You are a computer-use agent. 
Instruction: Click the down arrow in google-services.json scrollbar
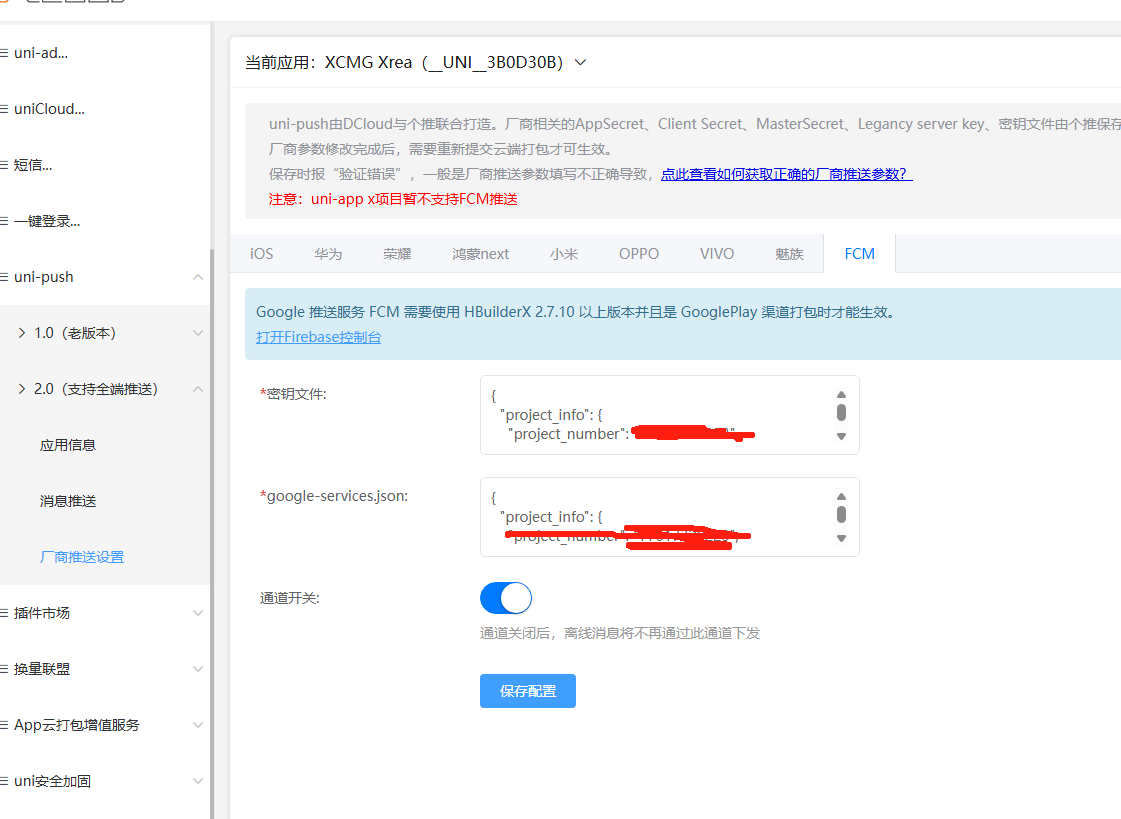[841, 538]
